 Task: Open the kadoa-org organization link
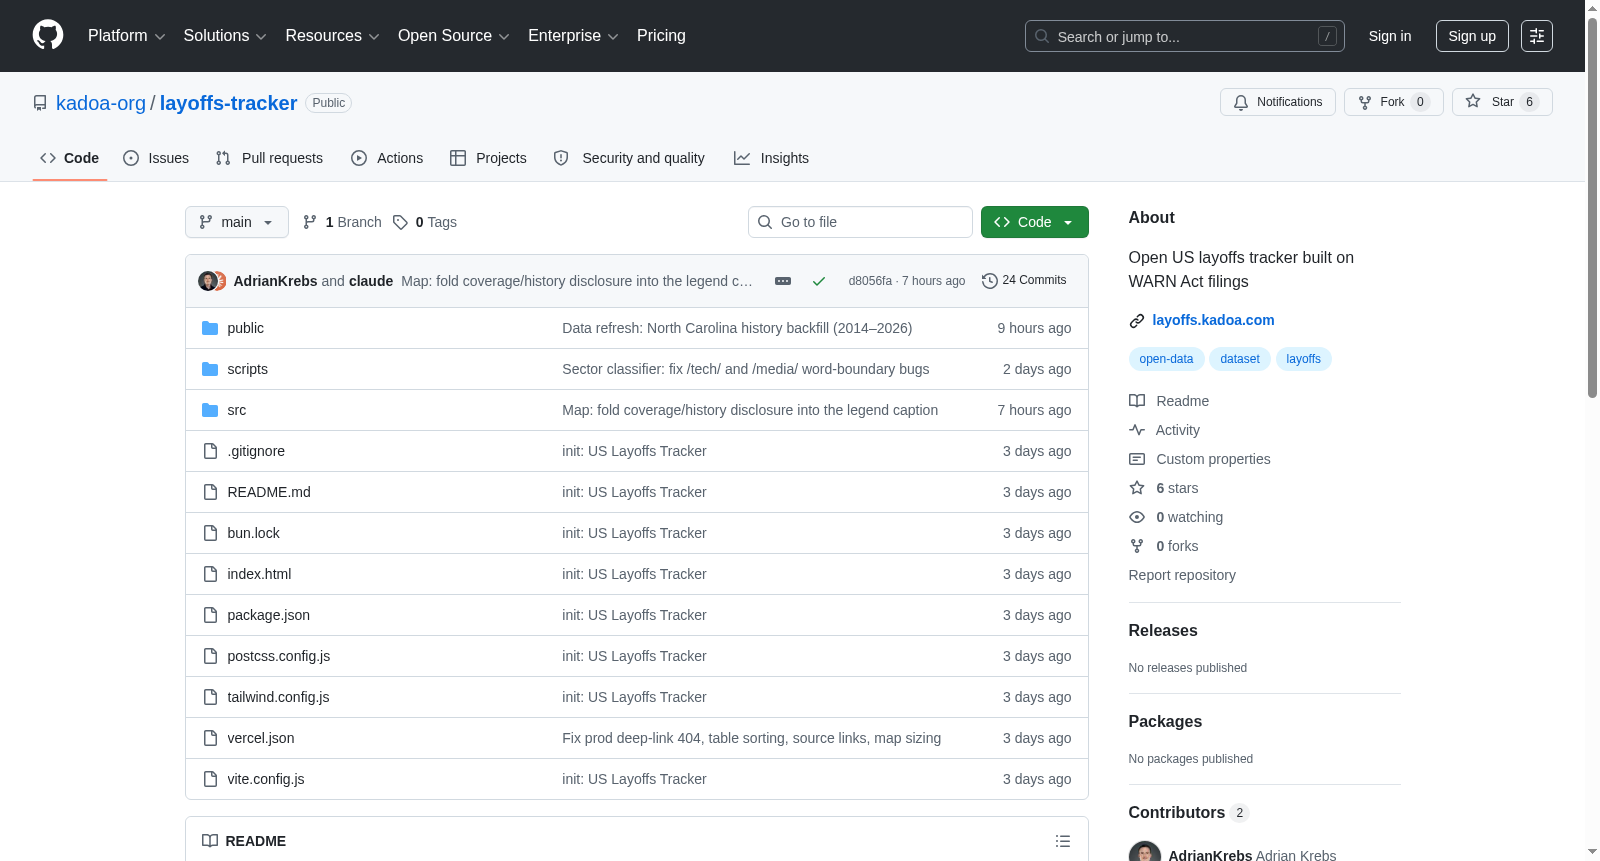(x=101, y=103)
